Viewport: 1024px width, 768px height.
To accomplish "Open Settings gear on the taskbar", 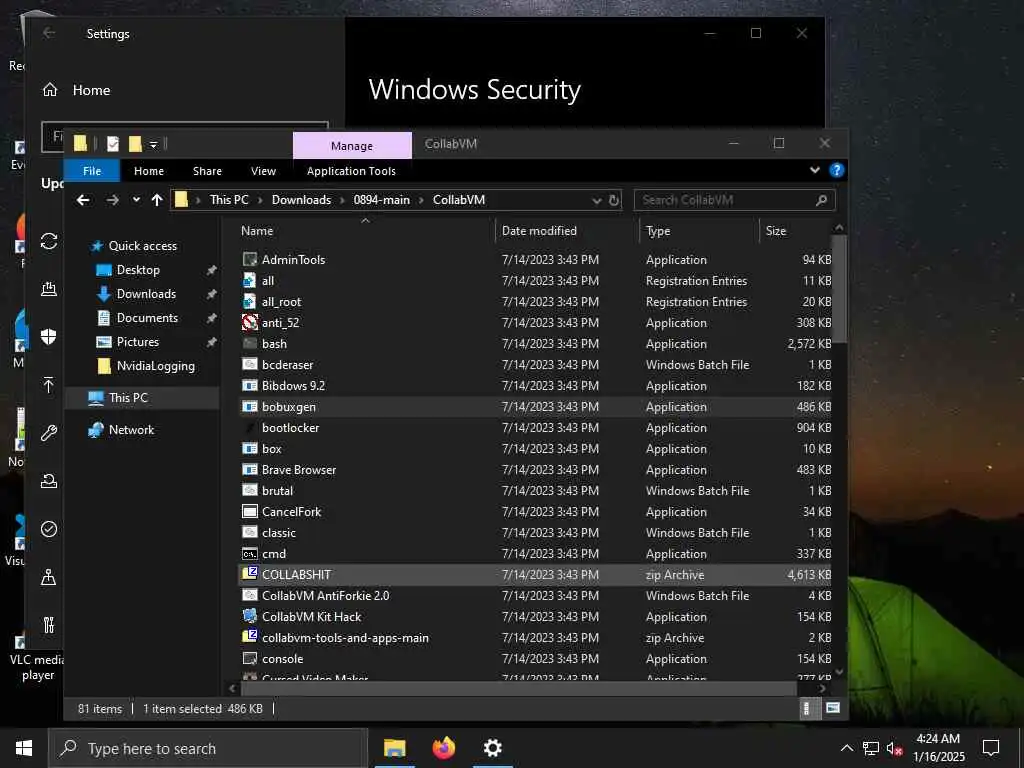I will coord(492,748).
